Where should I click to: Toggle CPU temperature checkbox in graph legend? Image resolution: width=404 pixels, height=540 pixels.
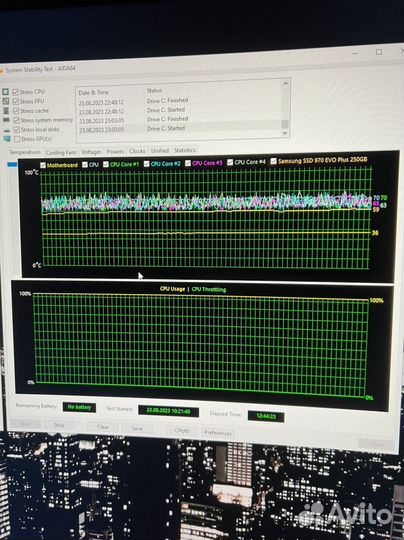pyautogui.click(x=85, y=165)
